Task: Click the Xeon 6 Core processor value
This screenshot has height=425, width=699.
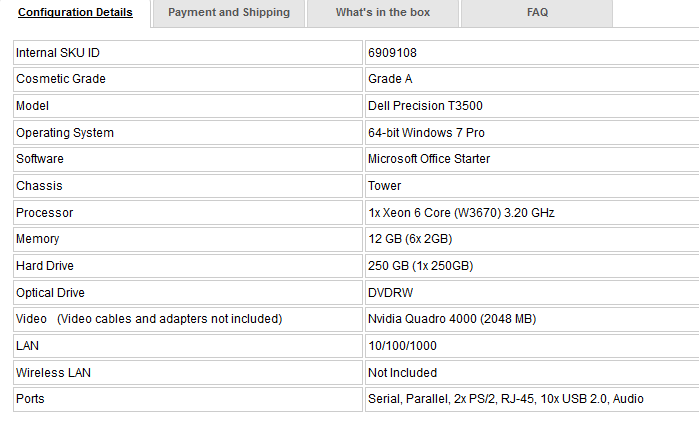Action: (461, 213)
